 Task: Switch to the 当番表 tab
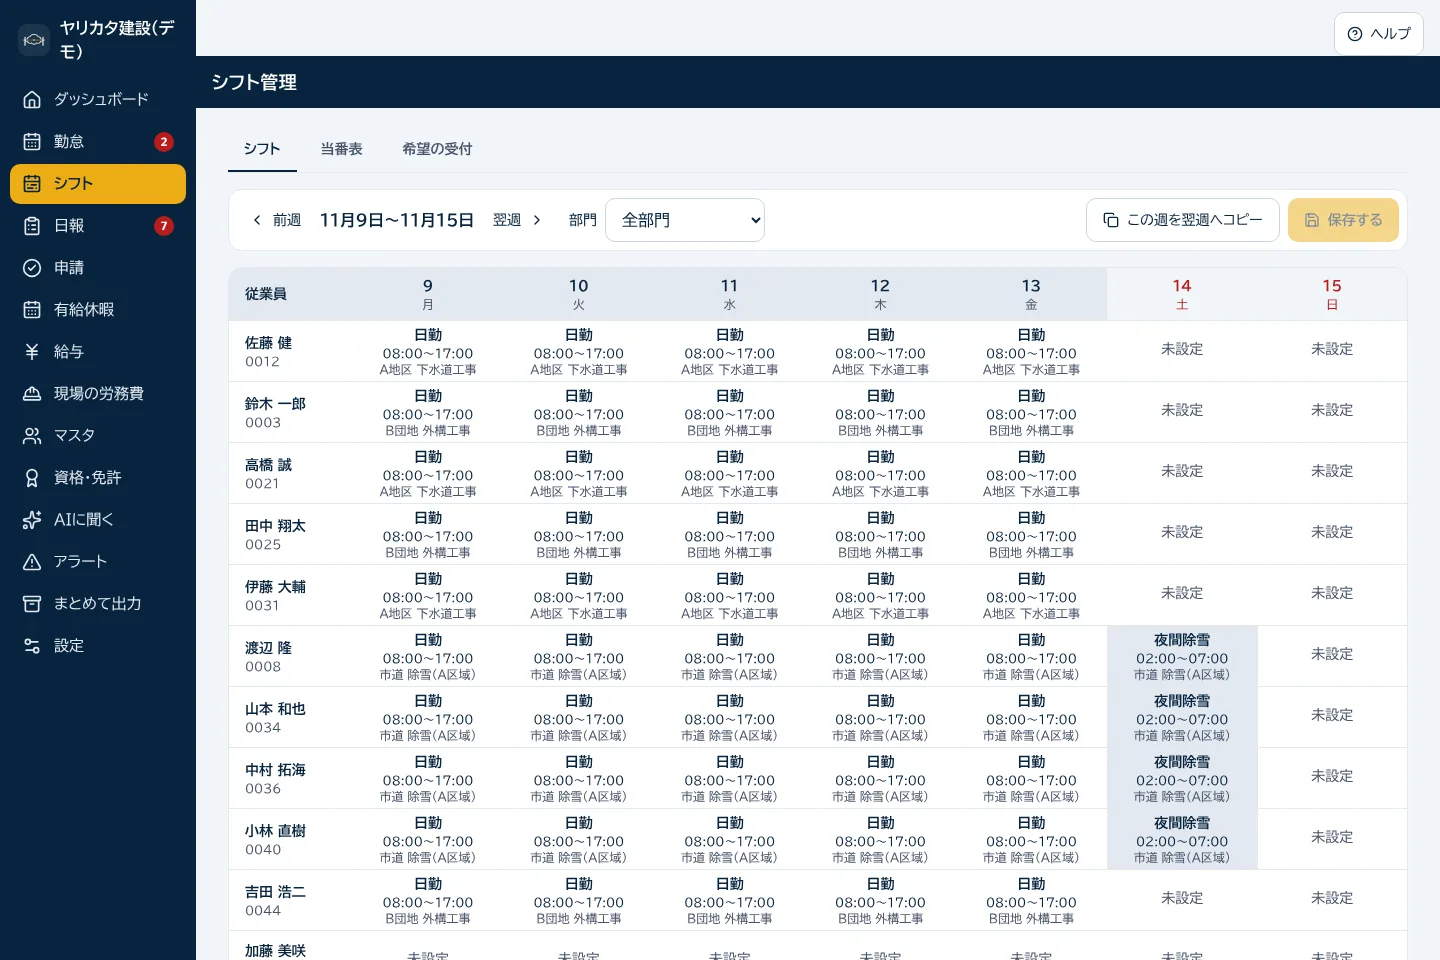coord(341,149)
